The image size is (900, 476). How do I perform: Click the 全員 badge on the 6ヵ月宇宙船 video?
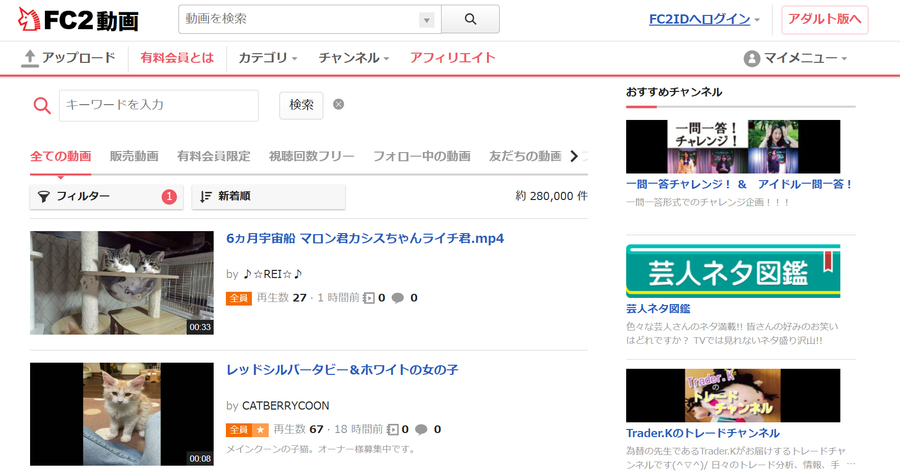pyautogui.click(x=239, y=298)
